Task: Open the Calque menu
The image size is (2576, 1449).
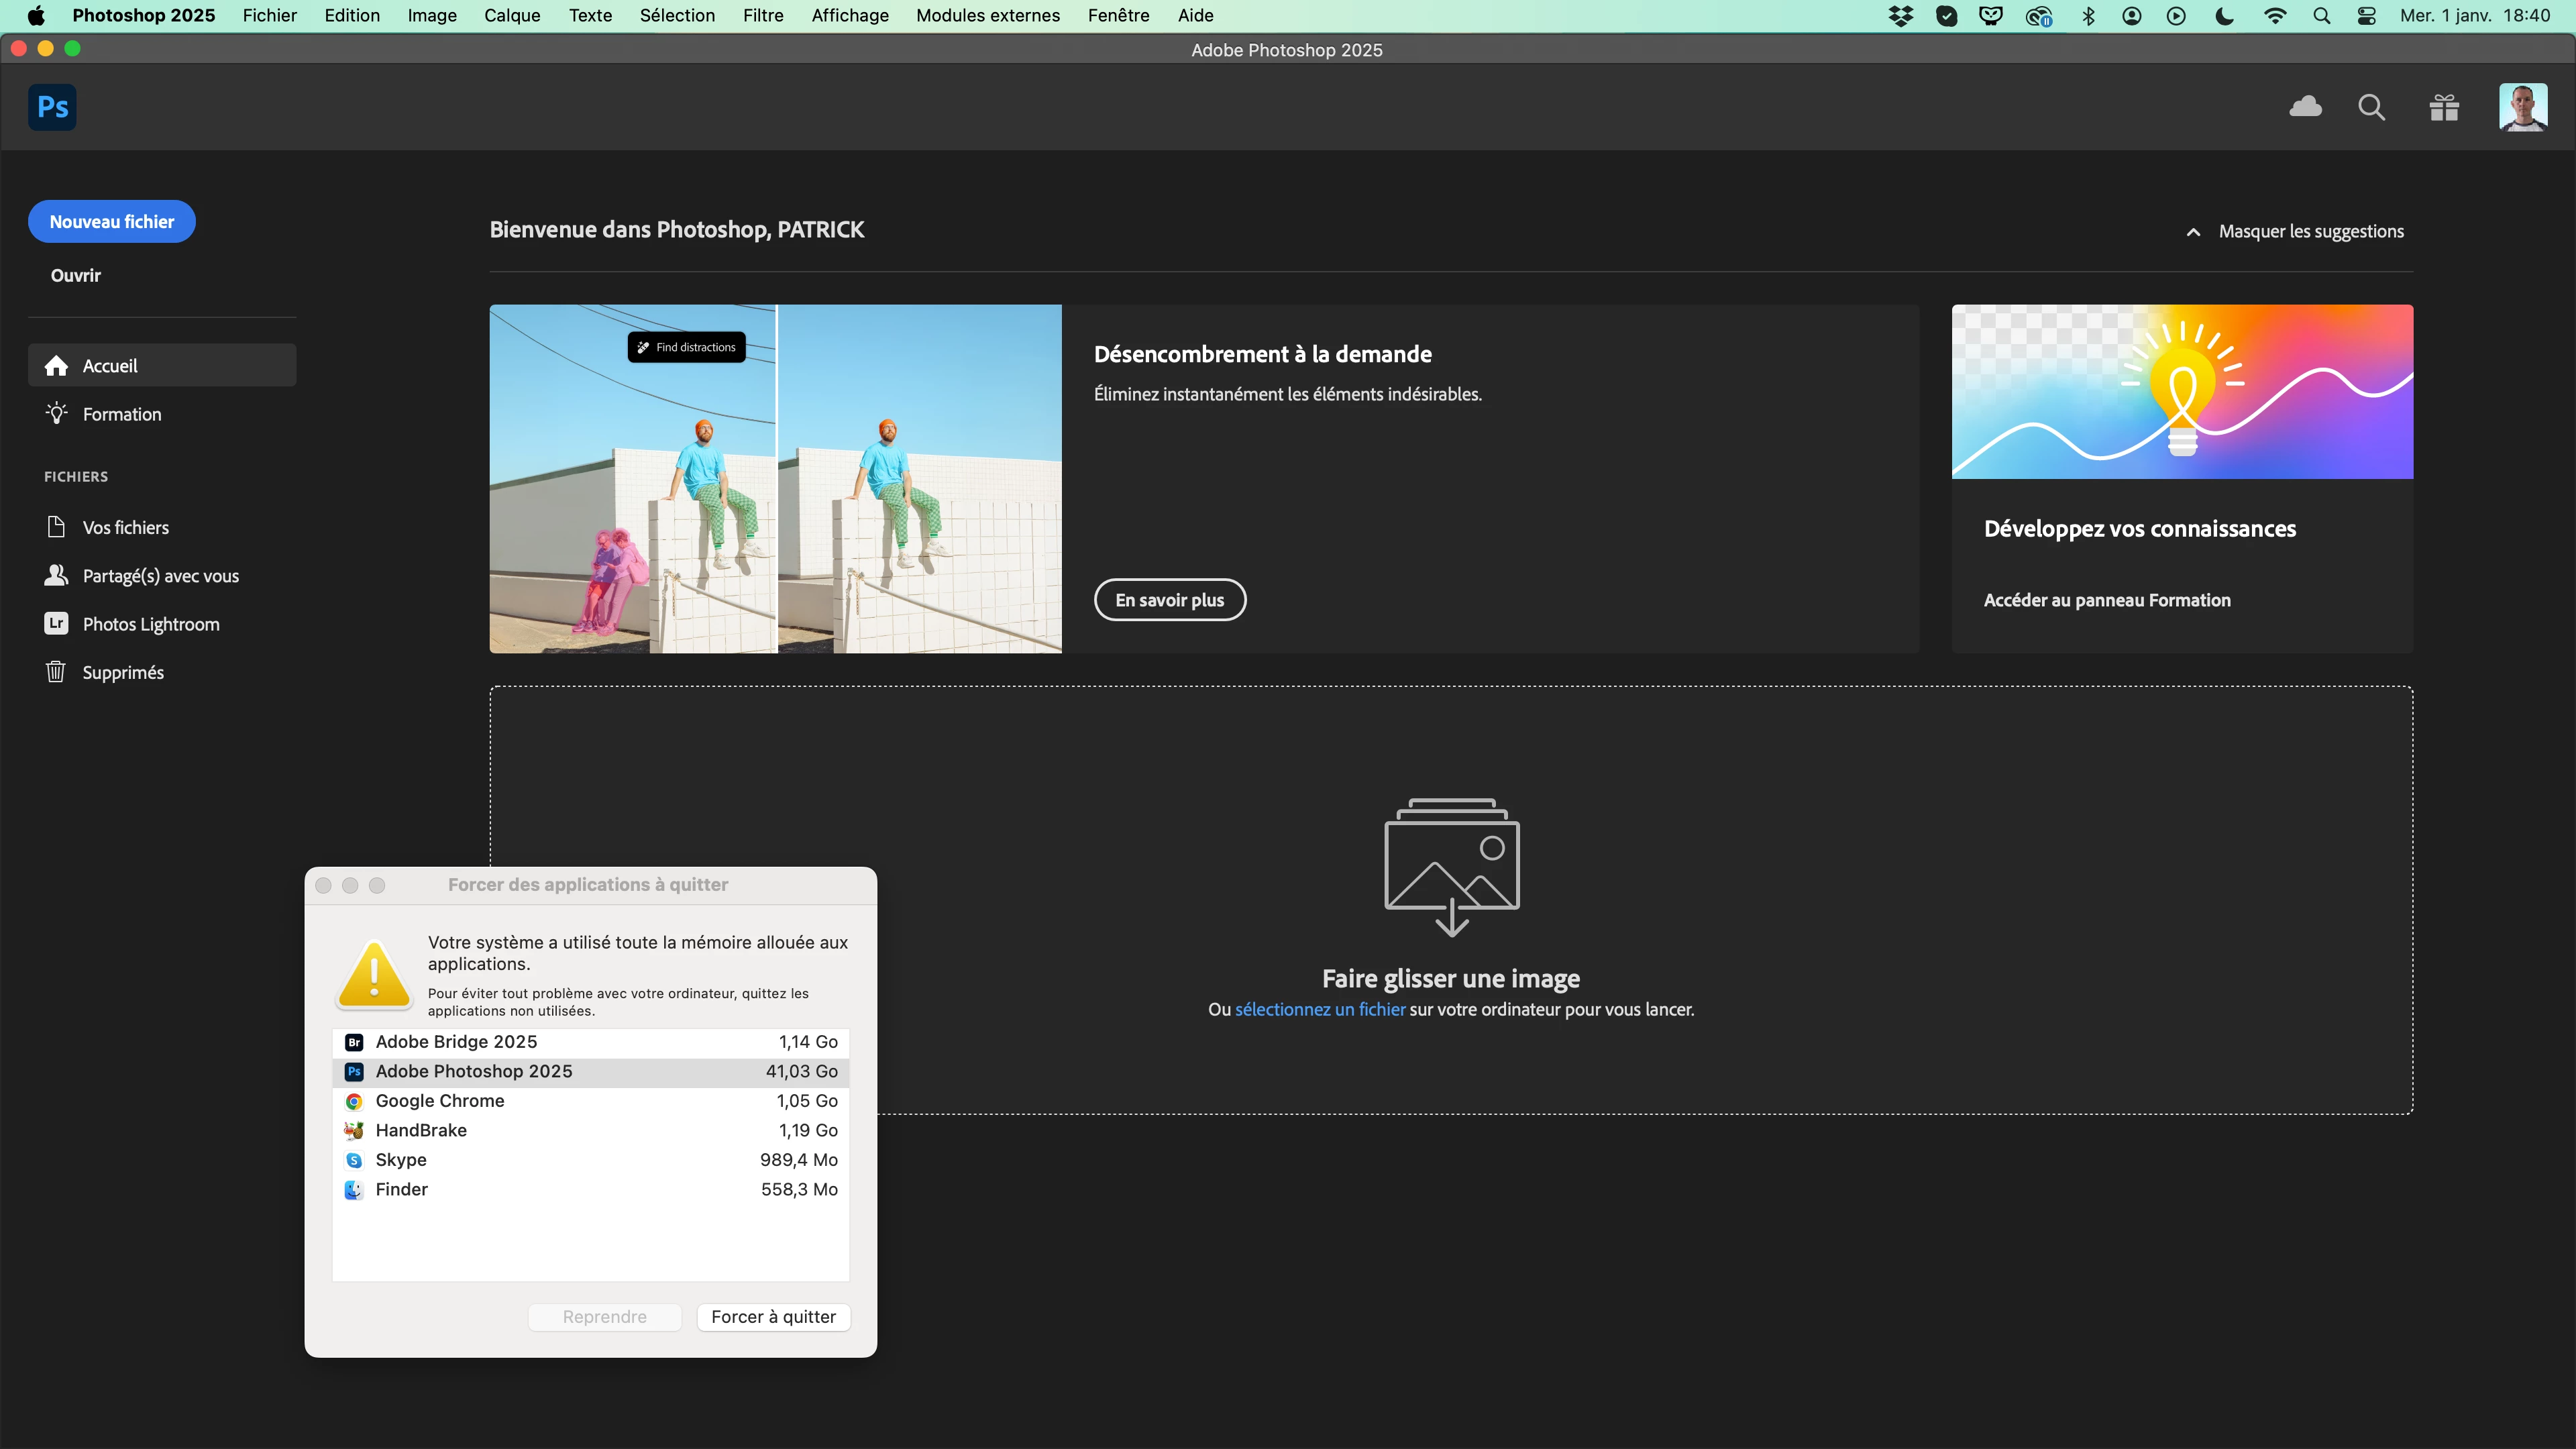Action: click(511, 16)
